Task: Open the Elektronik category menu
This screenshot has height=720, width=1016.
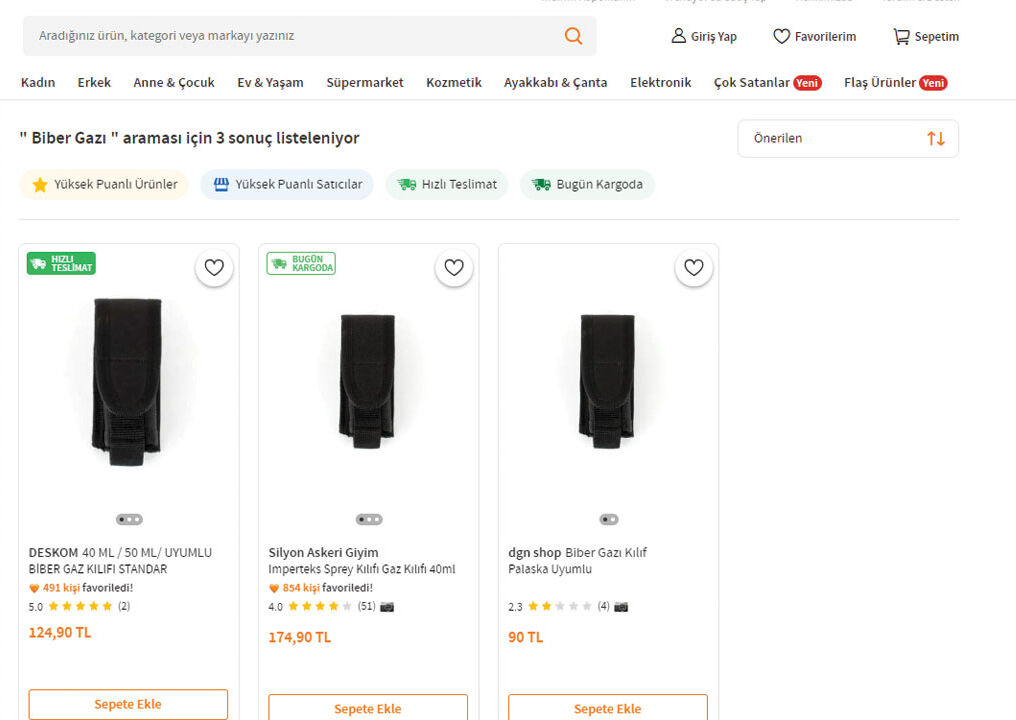Action: click(x=660, y=83)
